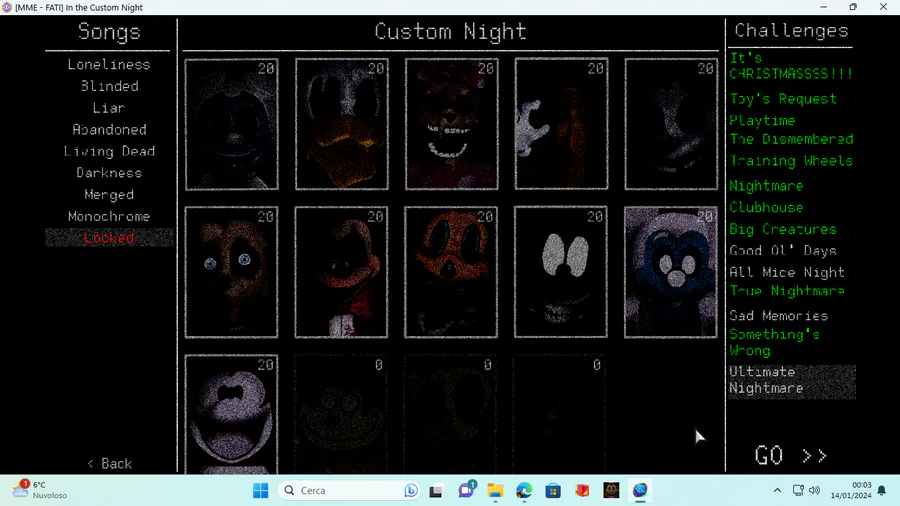900x506 pixels.
Task: Select the blue-faced mouse portrait
Action: (671, 272)
